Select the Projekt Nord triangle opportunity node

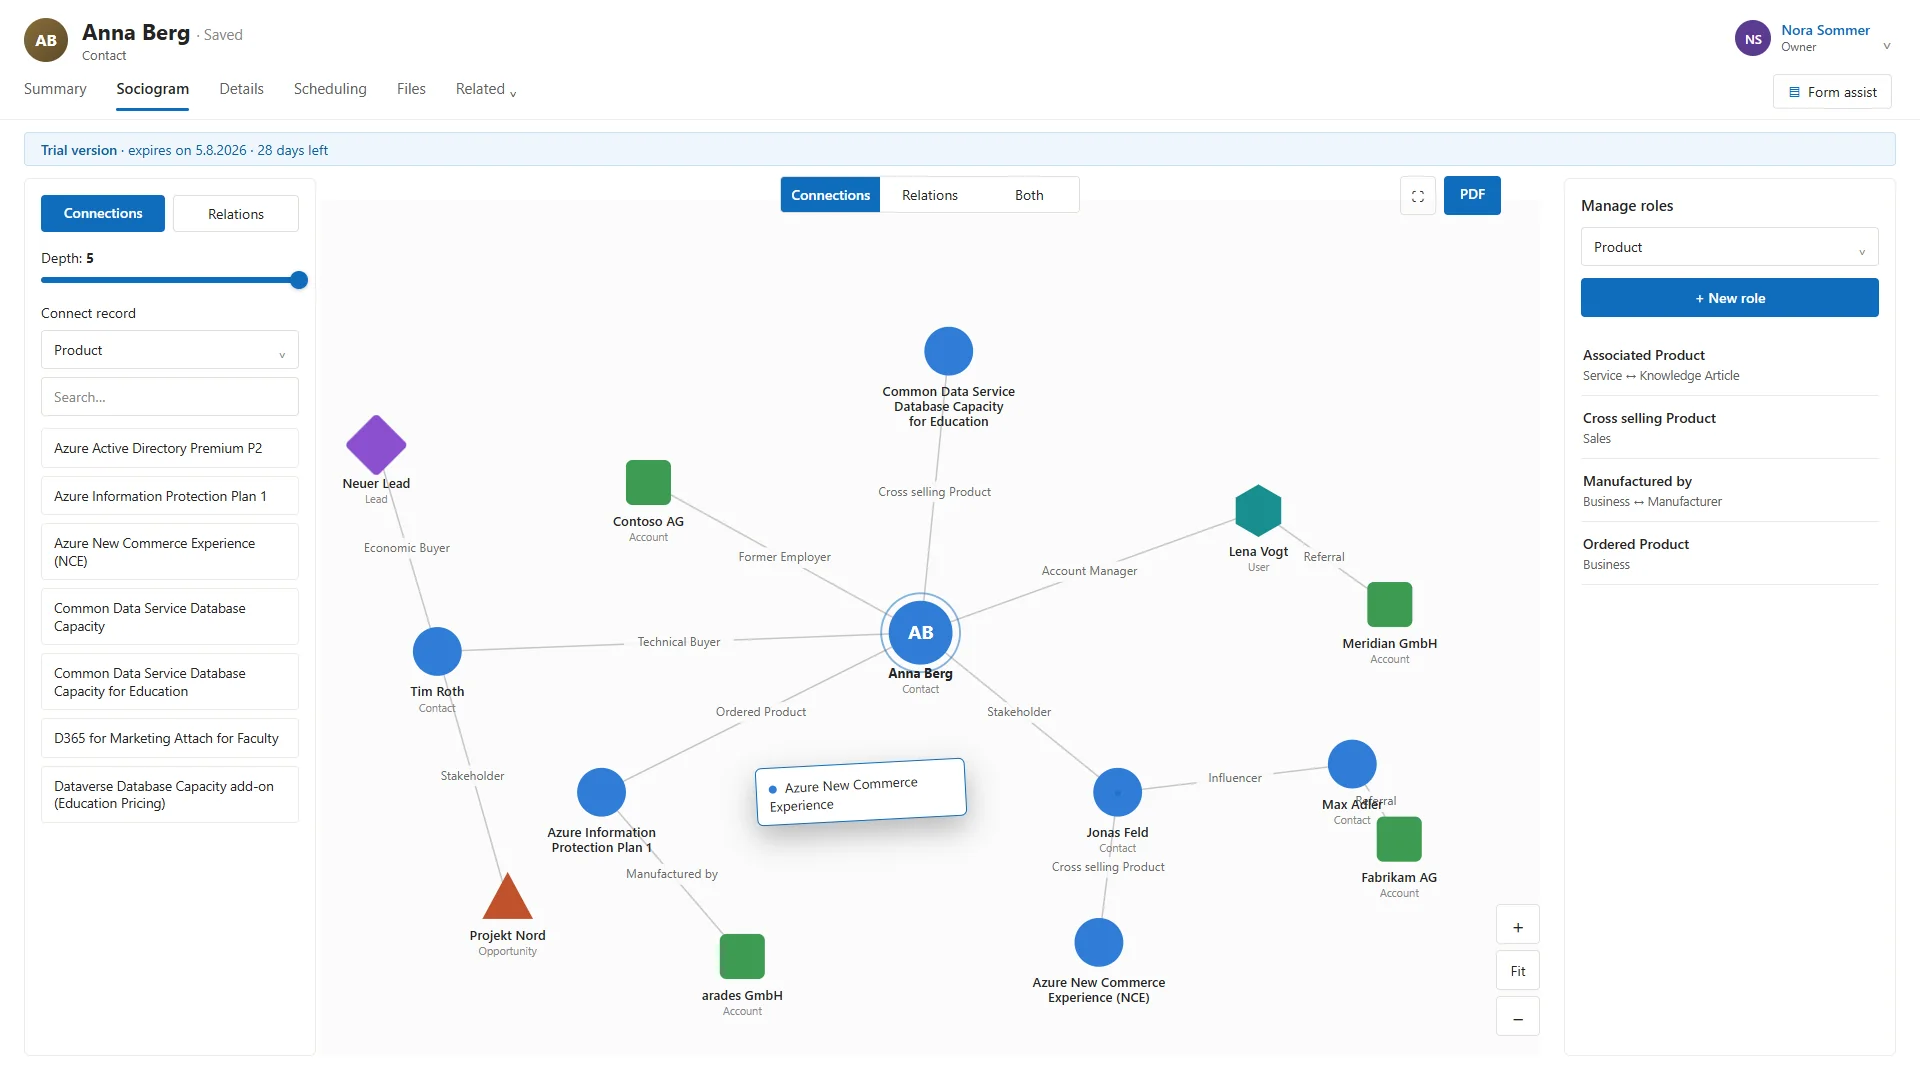[507, 897]
